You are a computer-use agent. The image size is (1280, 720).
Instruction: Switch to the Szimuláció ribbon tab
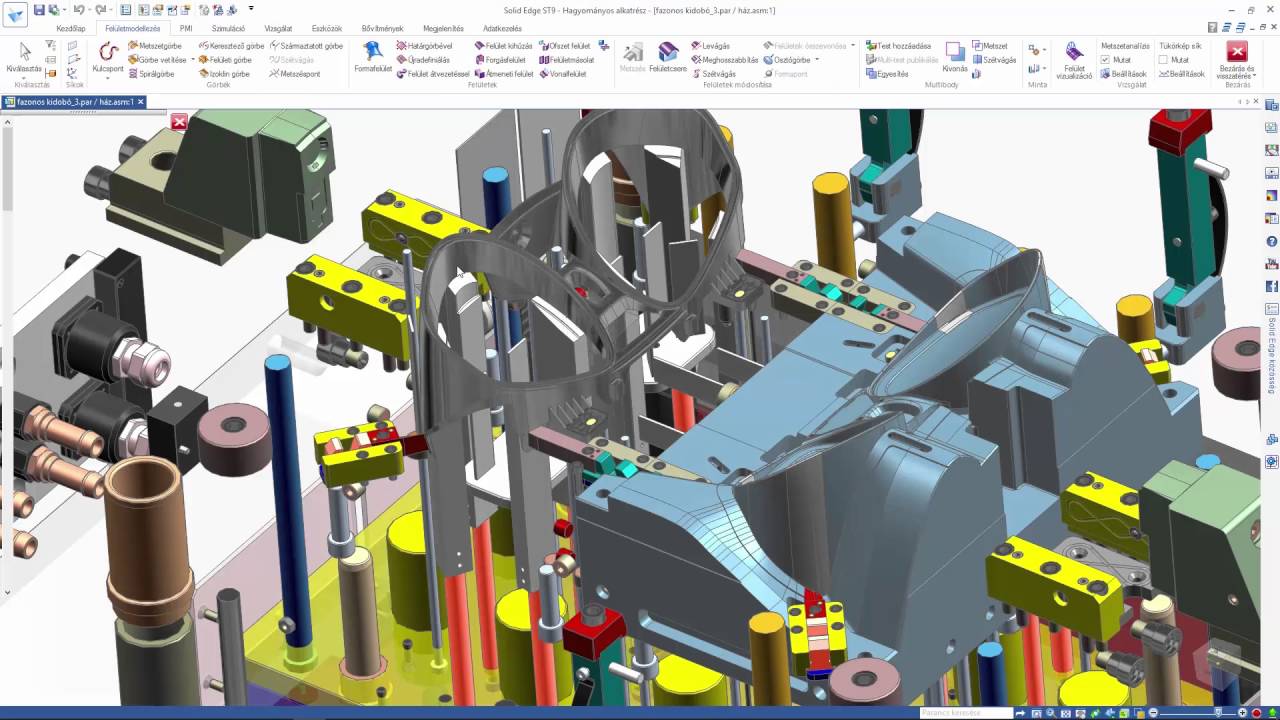click(x=228, y=29)
